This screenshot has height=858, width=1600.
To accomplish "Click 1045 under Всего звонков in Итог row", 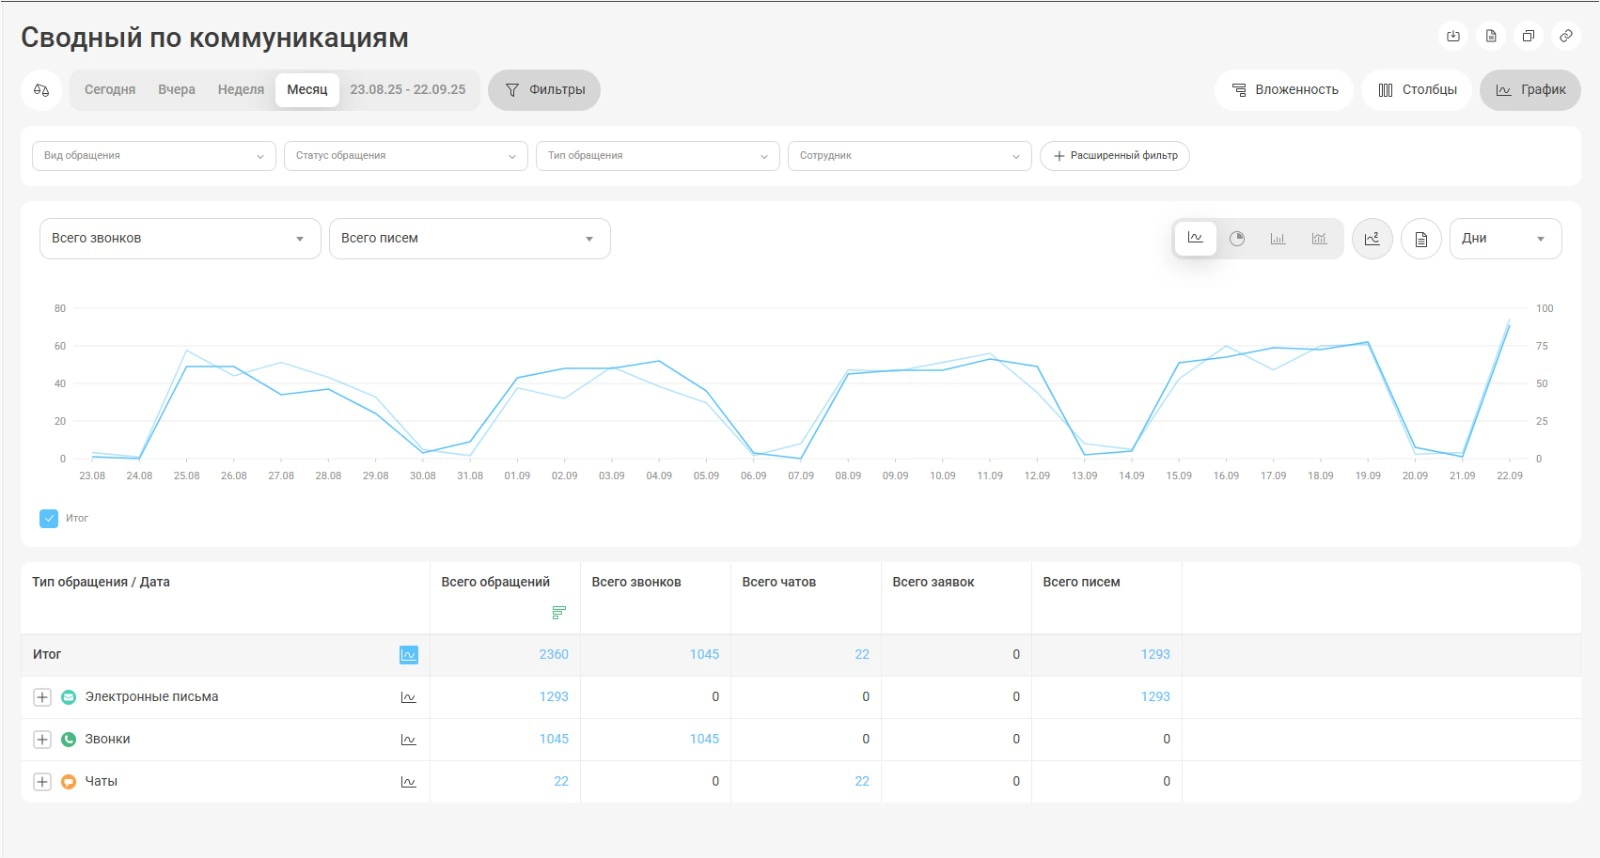I will (704, 655).
